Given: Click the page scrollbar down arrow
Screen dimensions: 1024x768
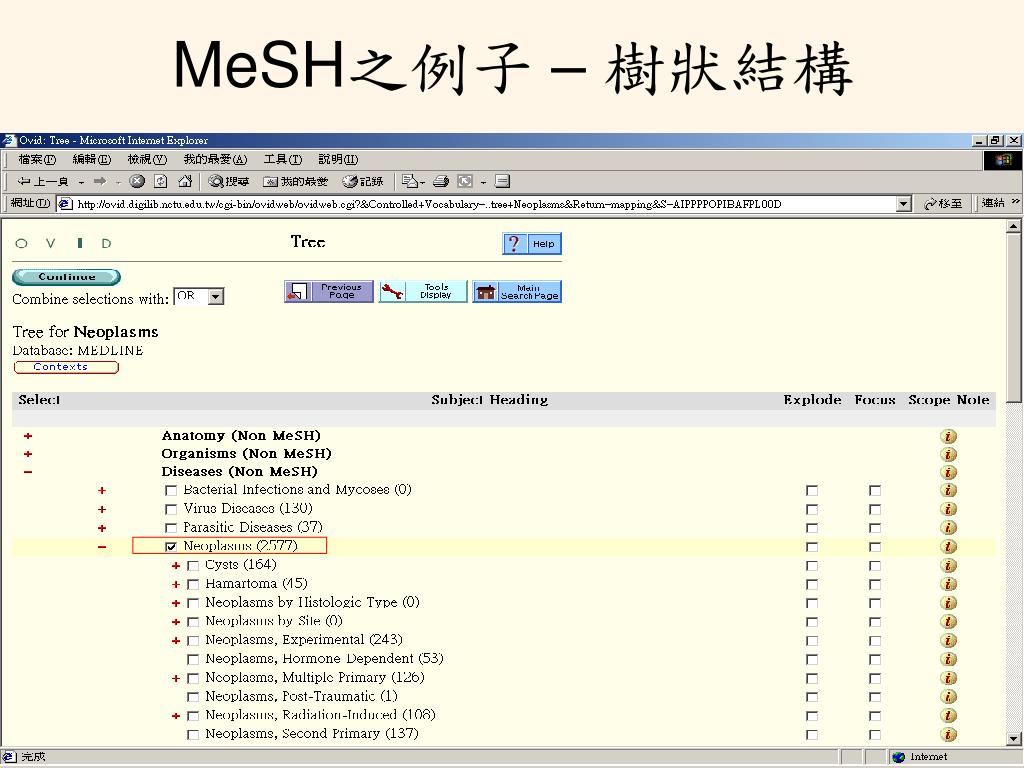Looking at the screenshot, I should (x=1014, y=739).
